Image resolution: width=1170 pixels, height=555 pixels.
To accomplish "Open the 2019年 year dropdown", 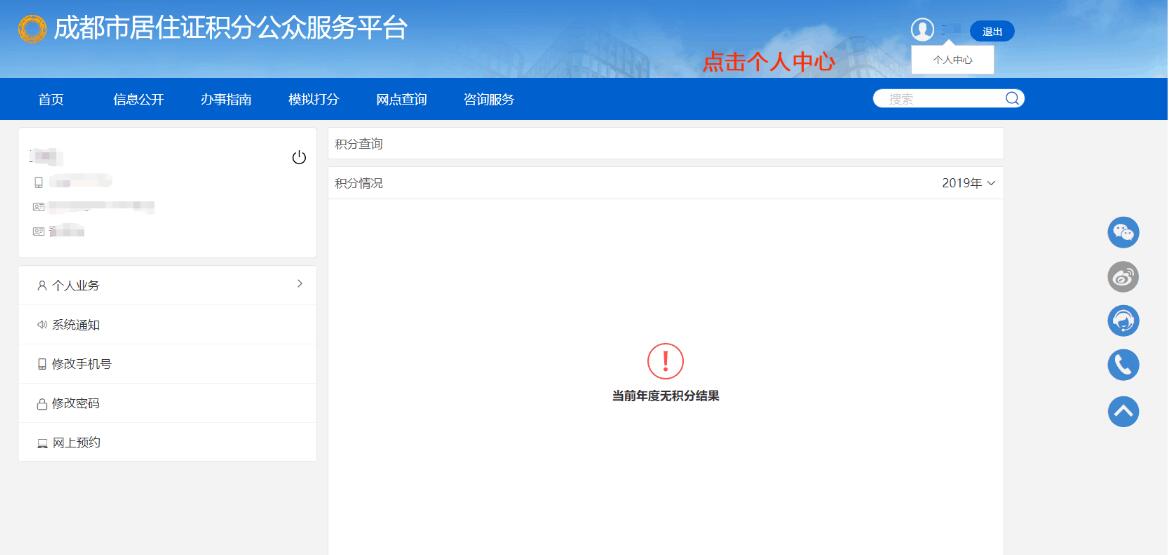I will [x=969, y=183].
